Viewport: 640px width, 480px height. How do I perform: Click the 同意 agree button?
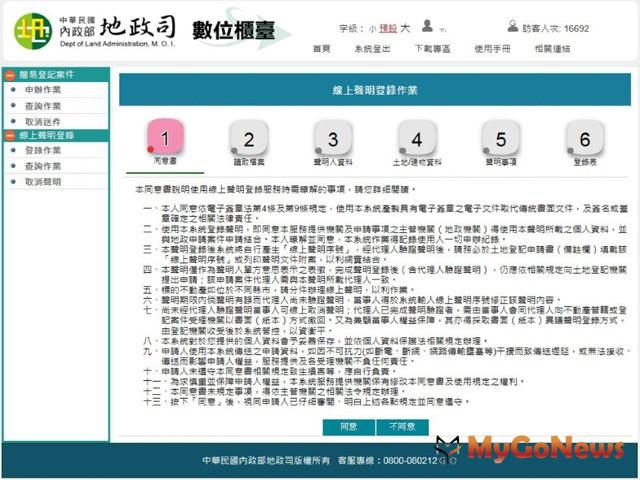point(349,427)
